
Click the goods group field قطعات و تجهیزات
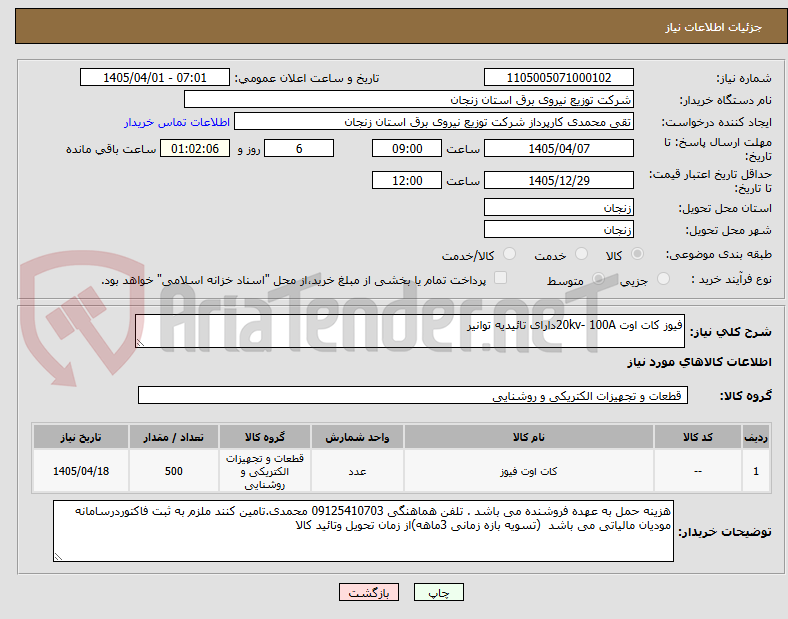[413, 395]
